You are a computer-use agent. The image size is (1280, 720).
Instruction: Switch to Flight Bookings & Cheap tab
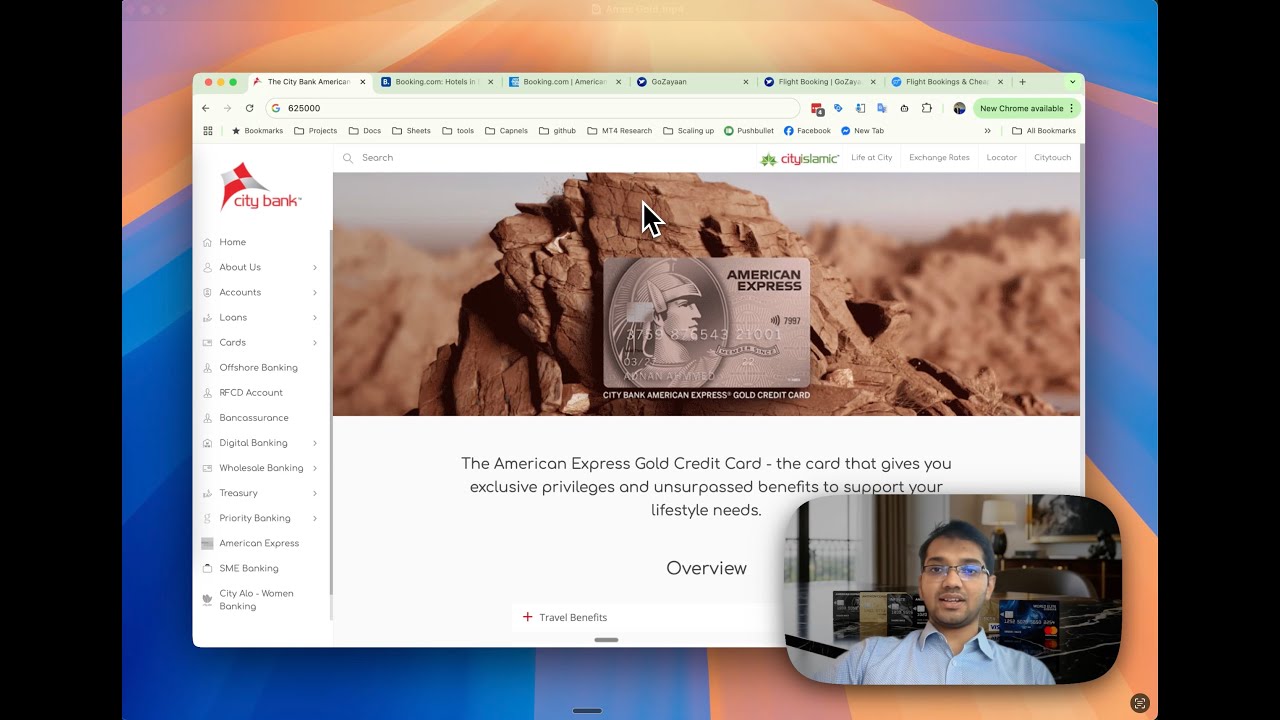click(x=948, y=82)
